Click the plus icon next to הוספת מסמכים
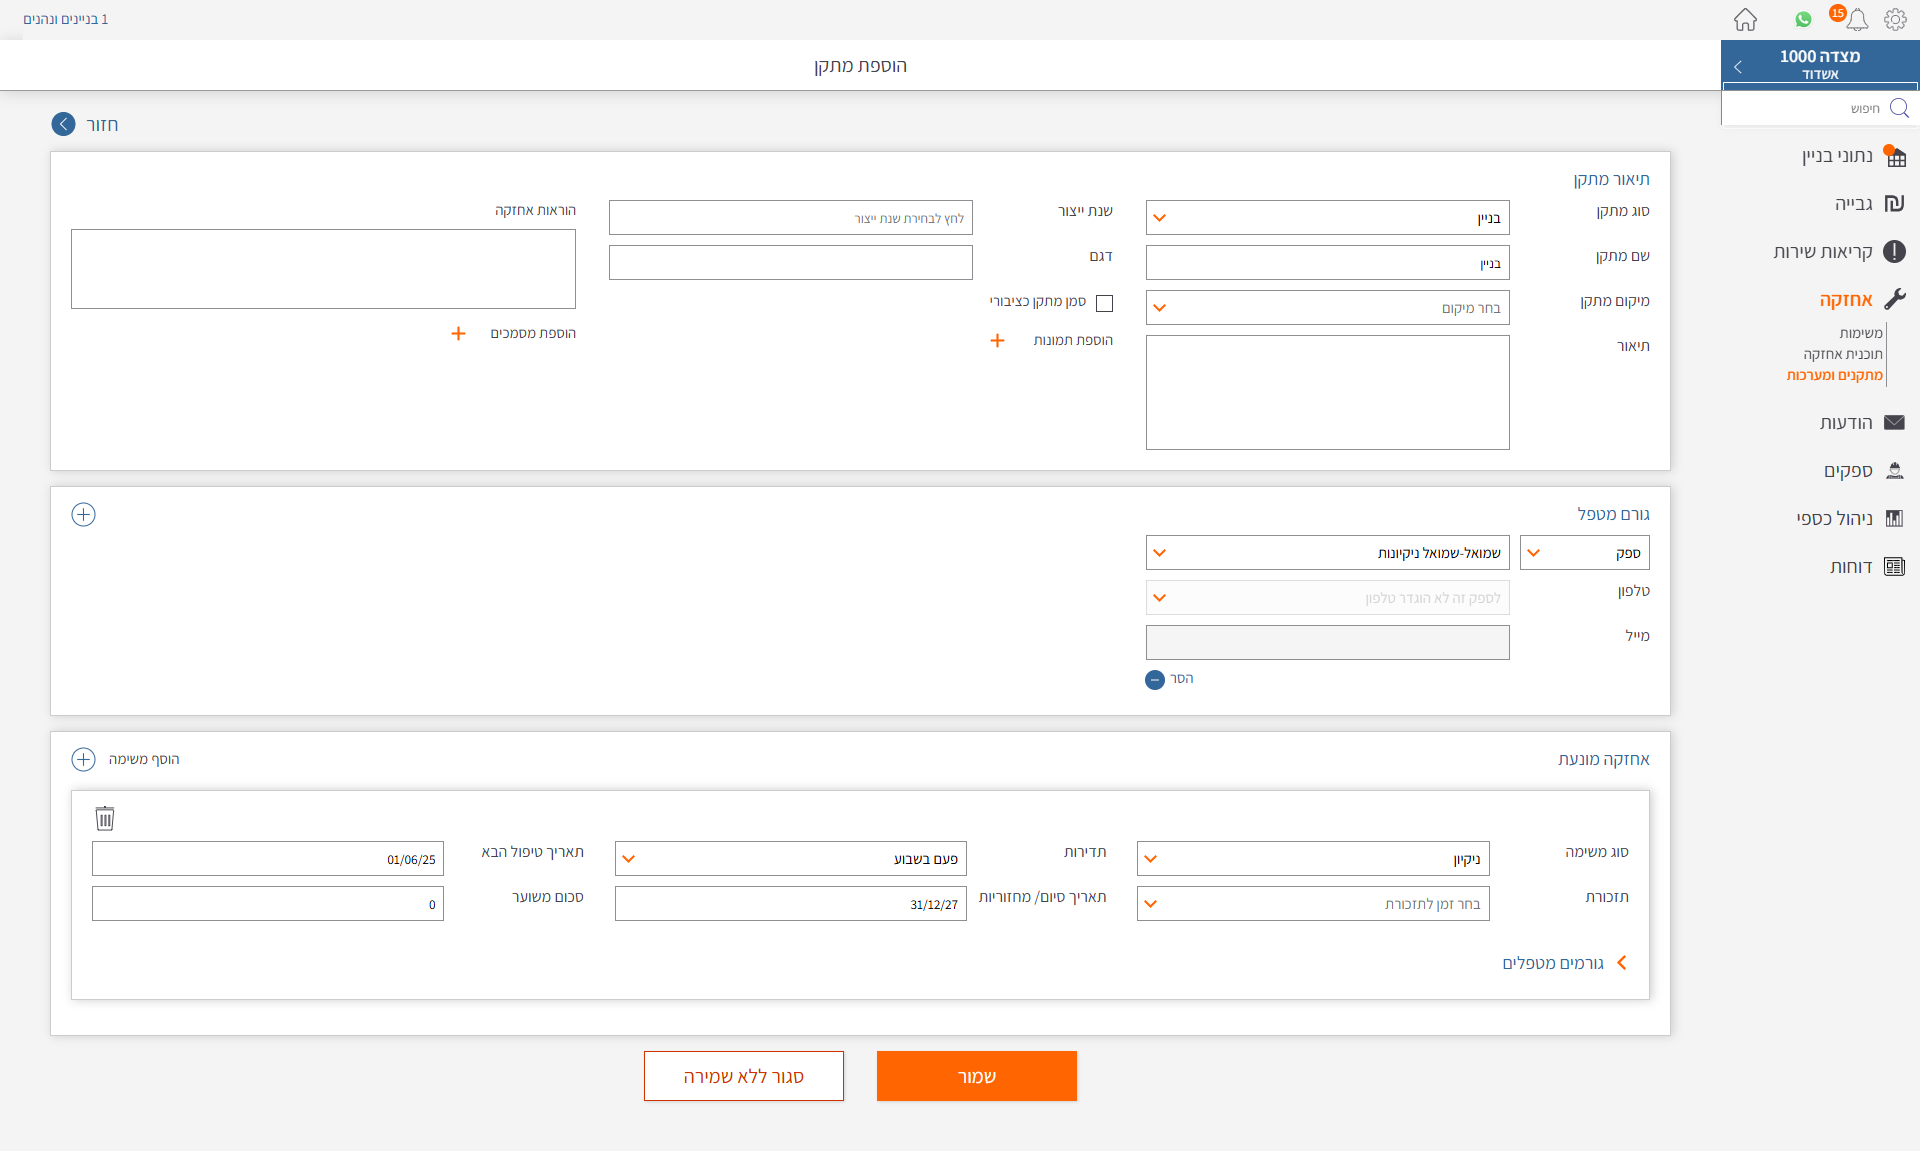The image size is (1920, 1151). pos(458,334)
